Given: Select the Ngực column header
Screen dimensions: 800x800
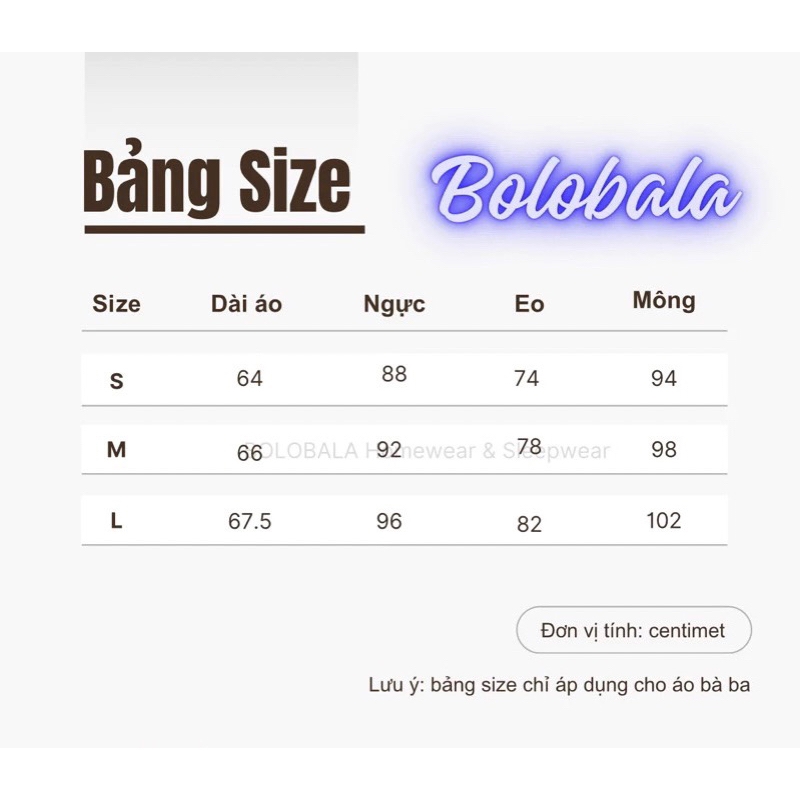Looking at the screenshot, I should [394, 305].
